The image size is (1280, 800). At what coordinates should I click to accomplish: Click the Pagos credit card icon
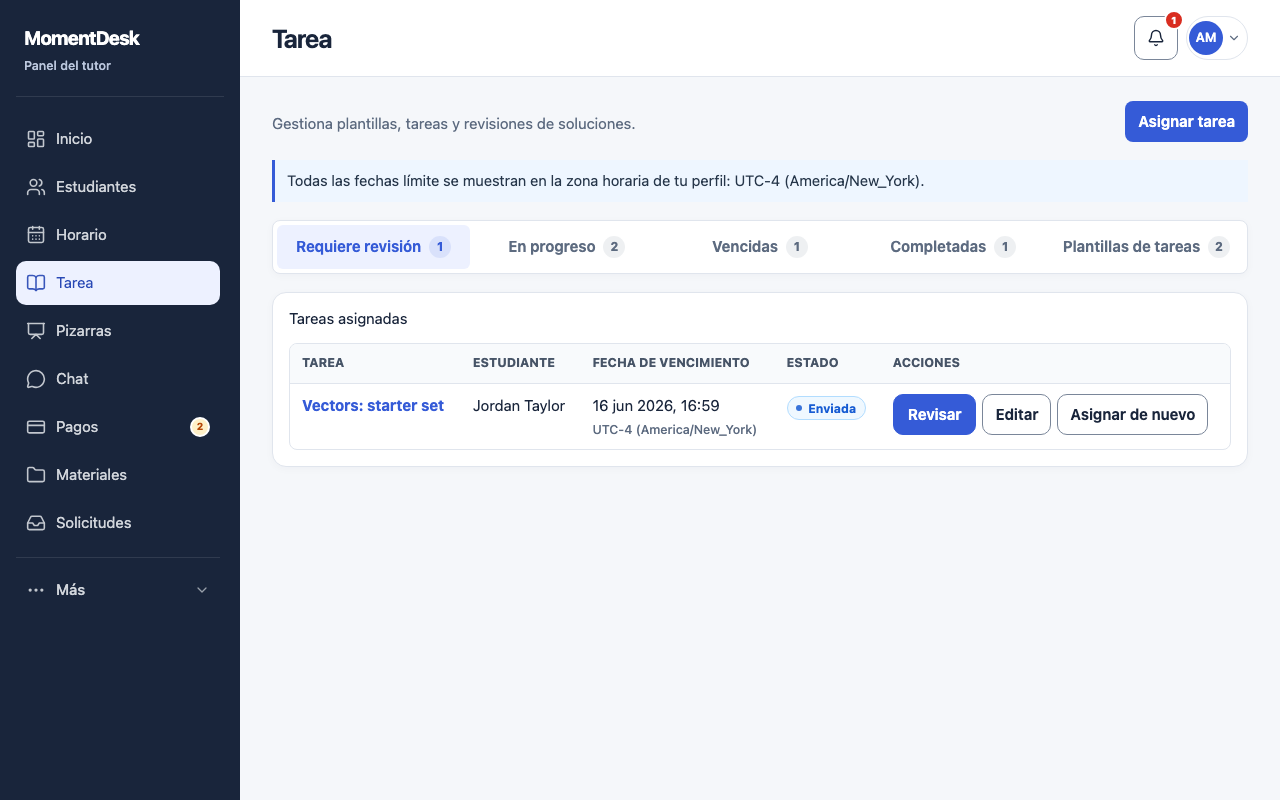click(x=36, y=427)
